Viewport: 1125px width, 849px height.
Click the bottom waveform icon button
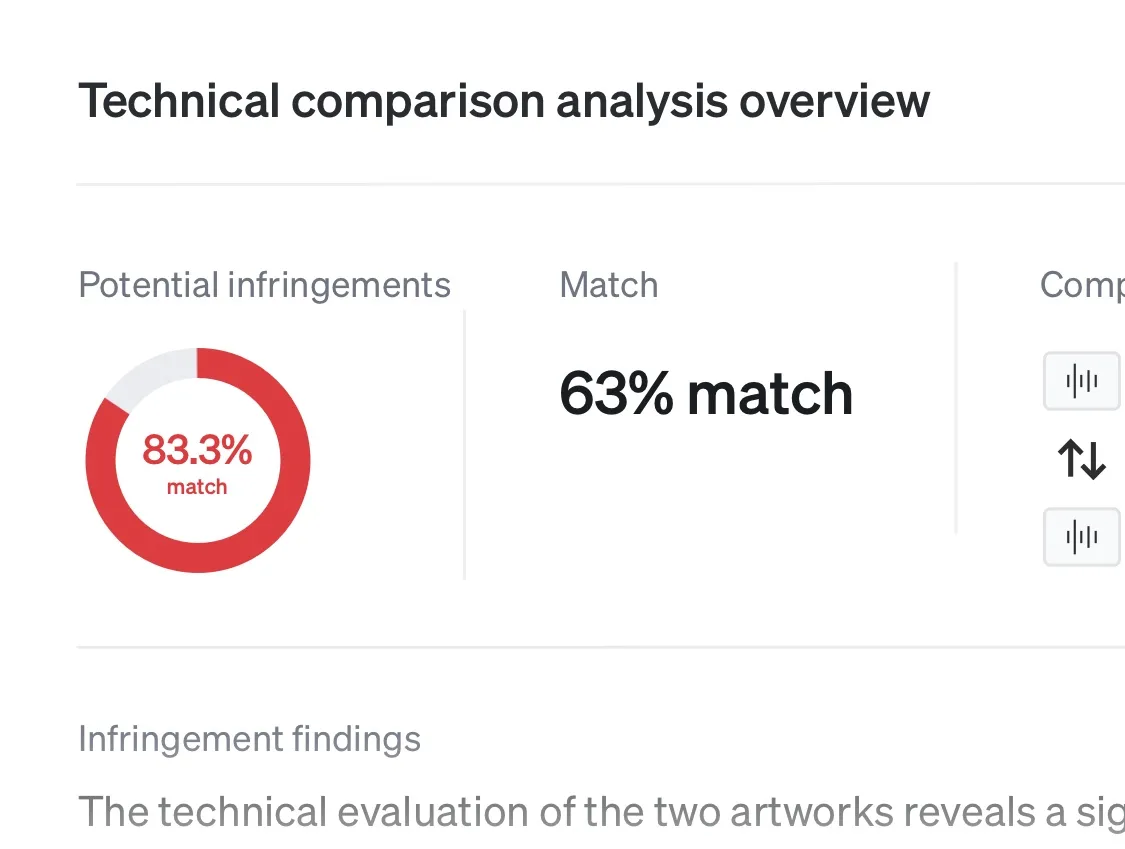(1082, 537)
